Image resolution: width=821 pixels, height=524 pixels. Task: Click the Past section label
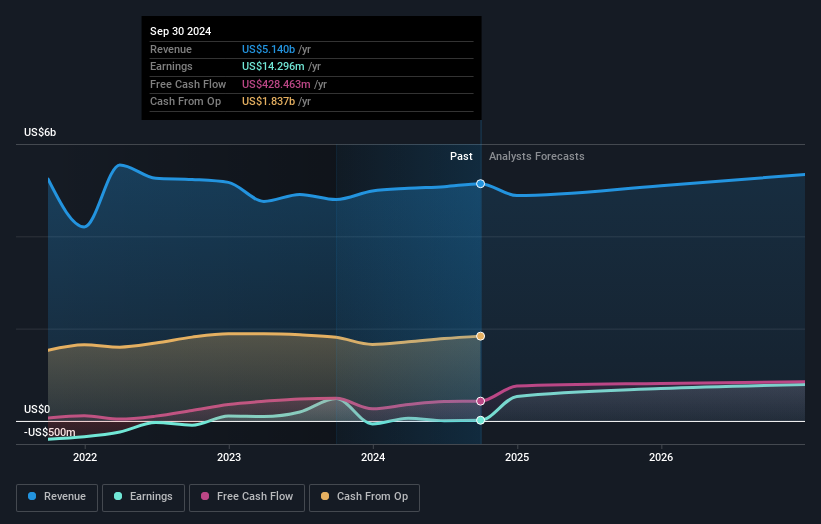click(461, 156)
